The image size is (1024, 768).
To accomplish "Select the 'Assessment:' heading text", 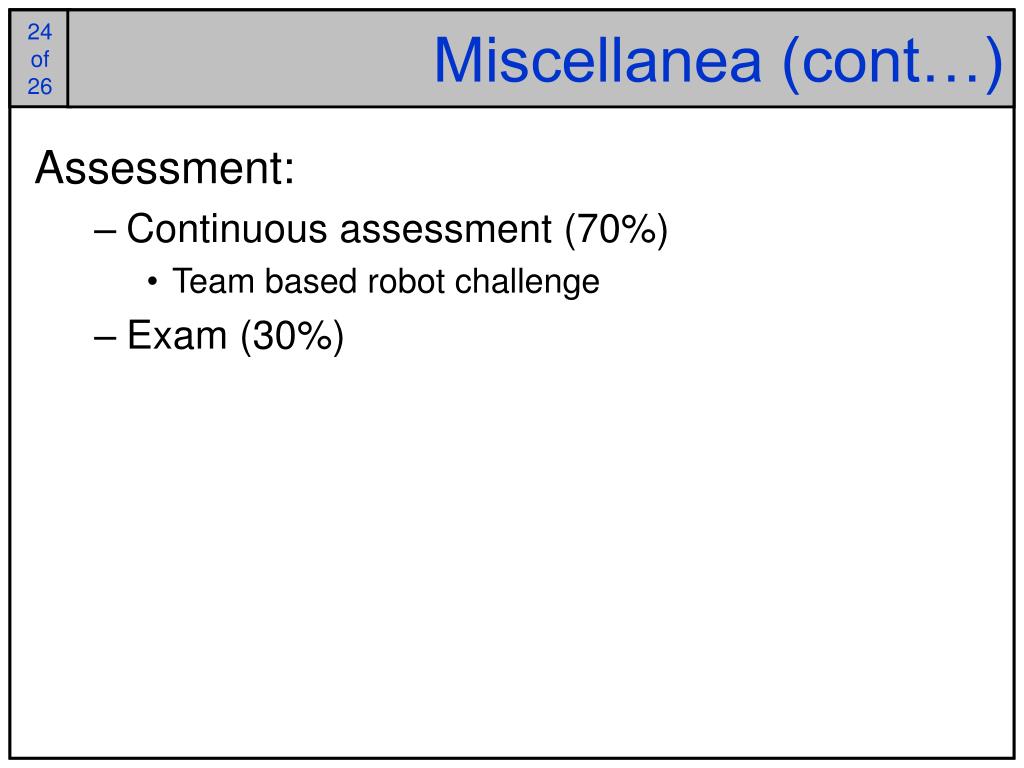I will coord(165,168).
